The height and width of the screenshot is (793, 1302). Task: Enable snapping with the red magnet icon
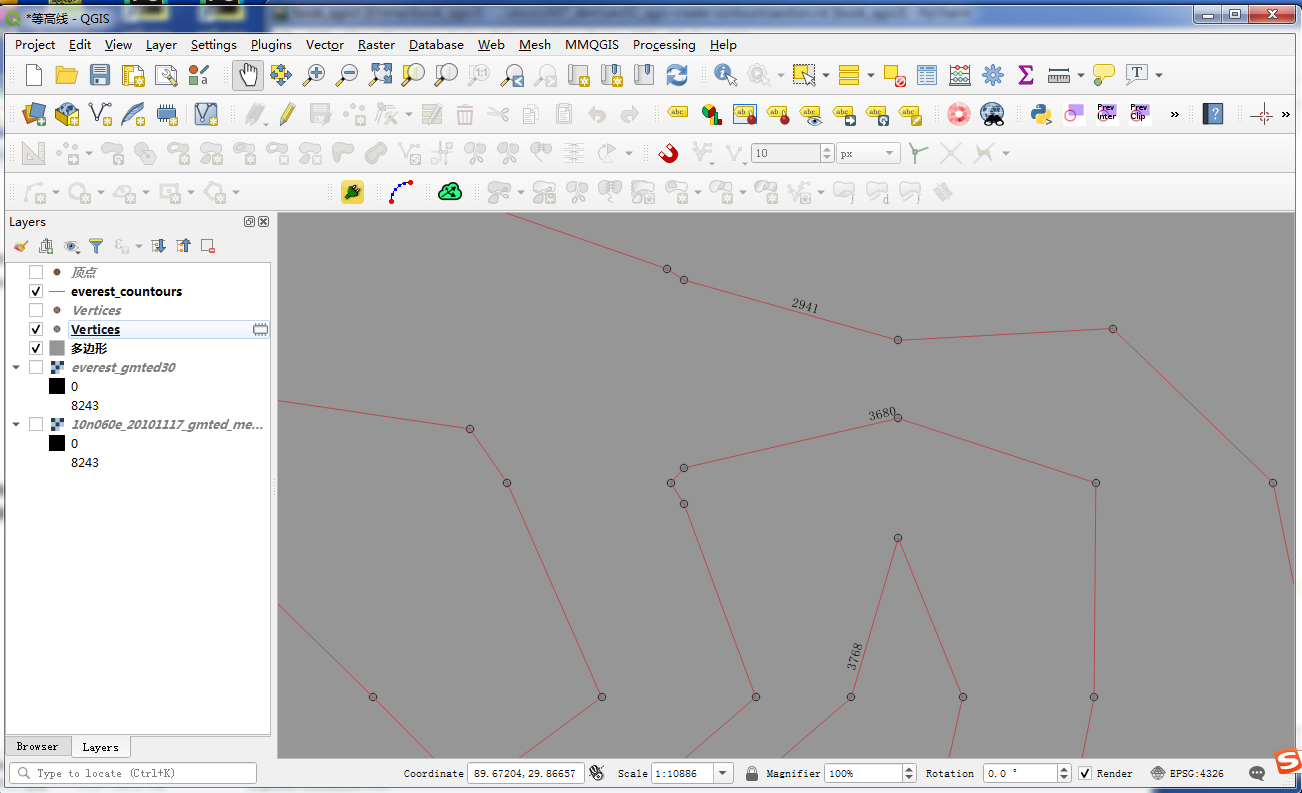668,153
